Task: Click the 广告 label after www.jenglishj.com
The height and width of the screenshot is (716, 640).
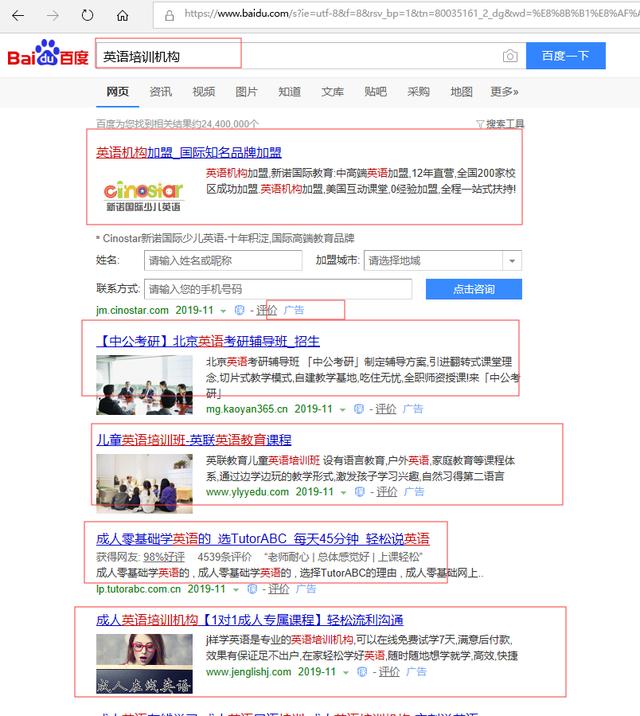Action: click(416, 672)
